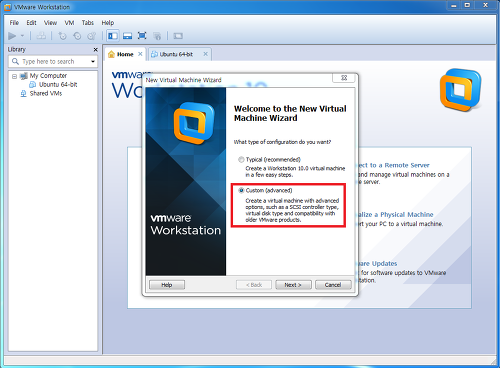Open the Snapshot Manager toolbar icon
The width and height of the screenshot is (500, 368).
[91, 36]
